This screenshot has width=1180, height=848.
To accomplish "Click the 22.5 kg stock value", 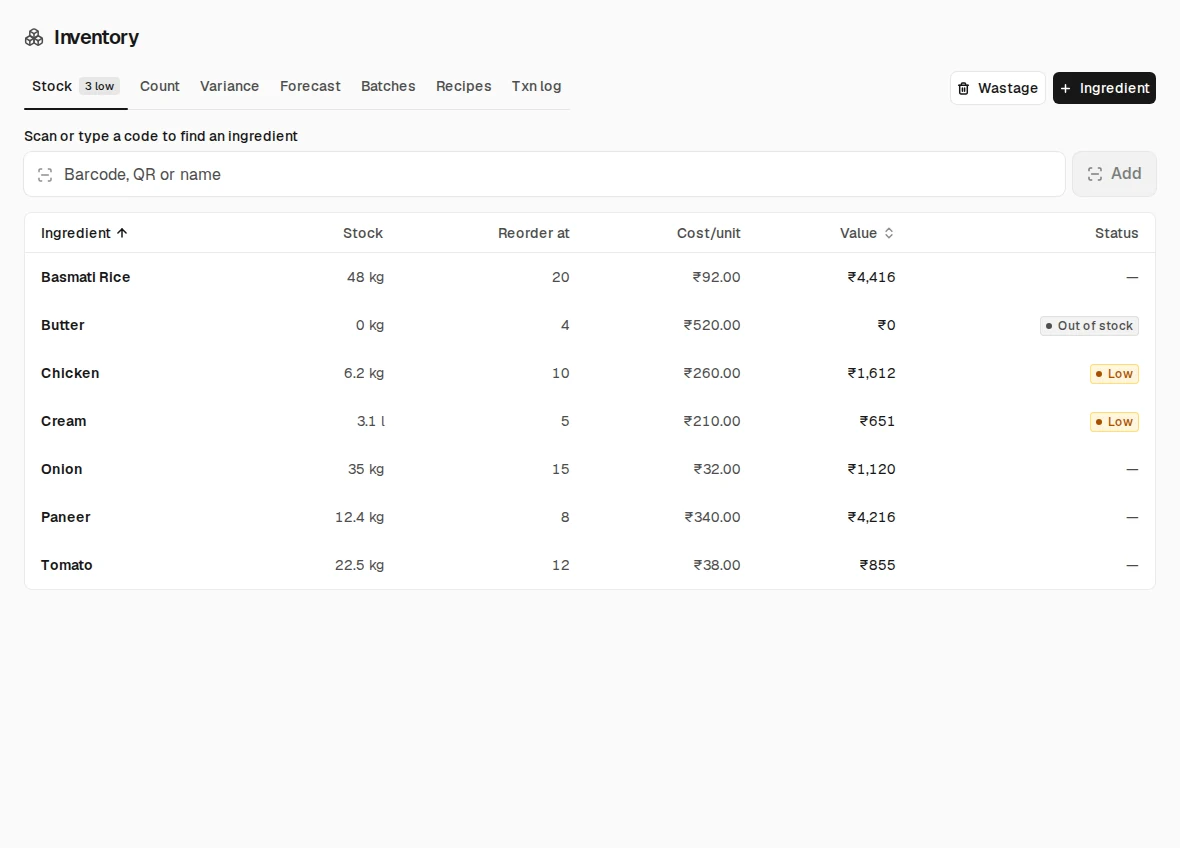I will click(359, 565).
